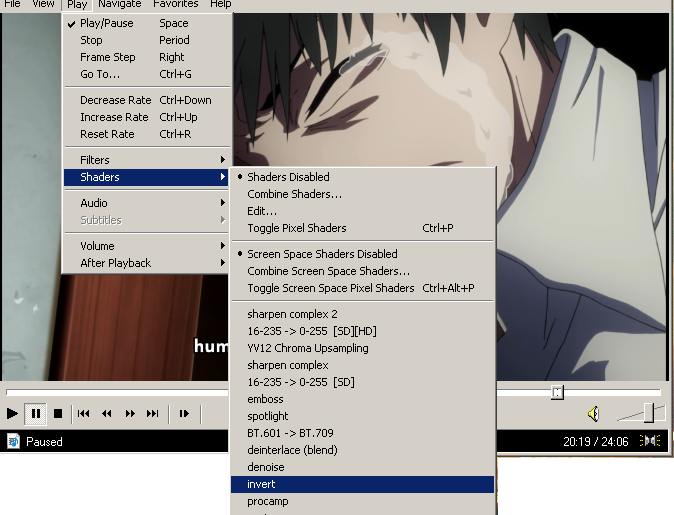Click the rewind (decrease rate) icon
This screenshot has height=515, width=674.
click(x=107, y=413)
